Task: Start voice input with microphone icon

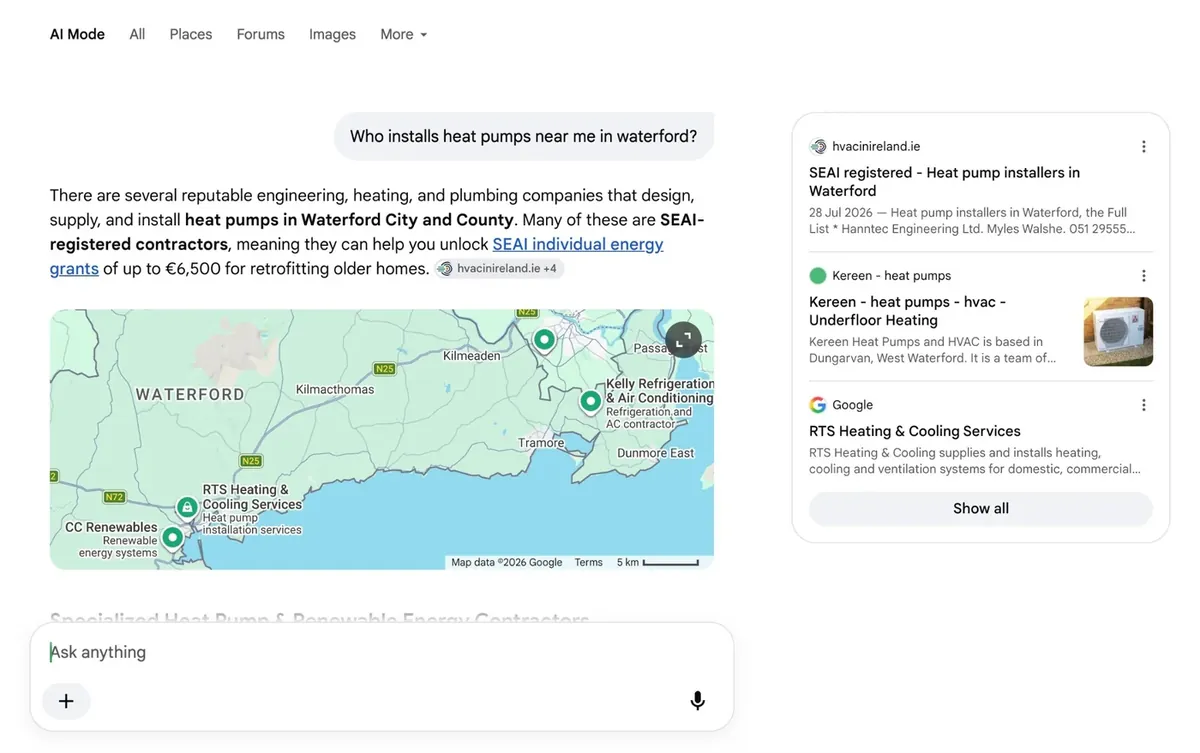Action: pyautogui.click(x=698, y=701)
